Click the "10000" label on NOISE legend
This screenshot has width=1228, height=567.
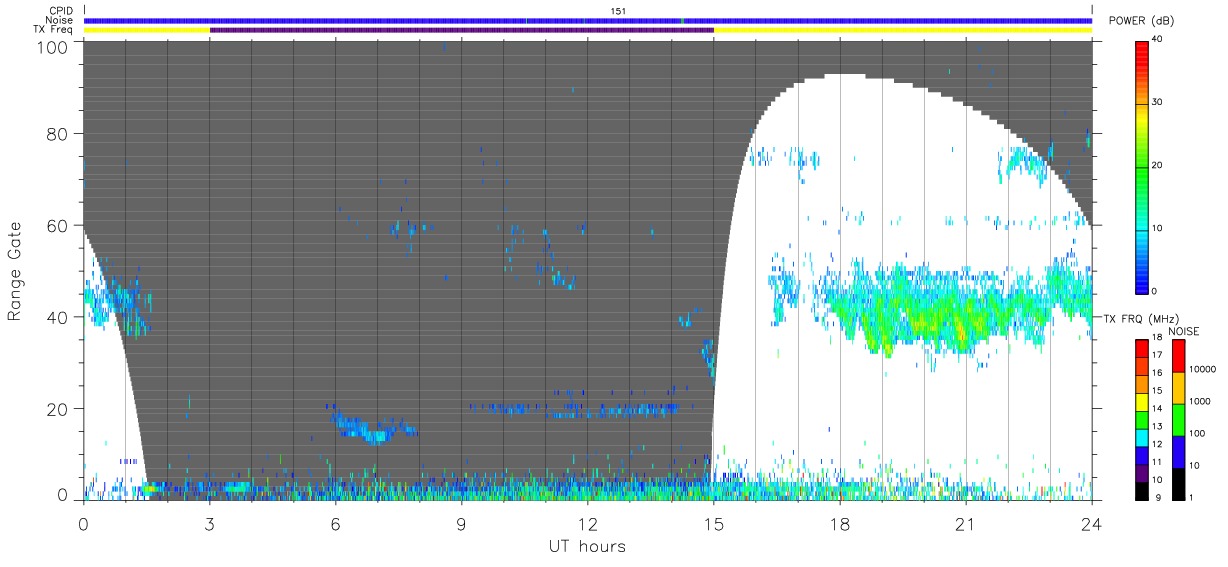[1203, 369]
